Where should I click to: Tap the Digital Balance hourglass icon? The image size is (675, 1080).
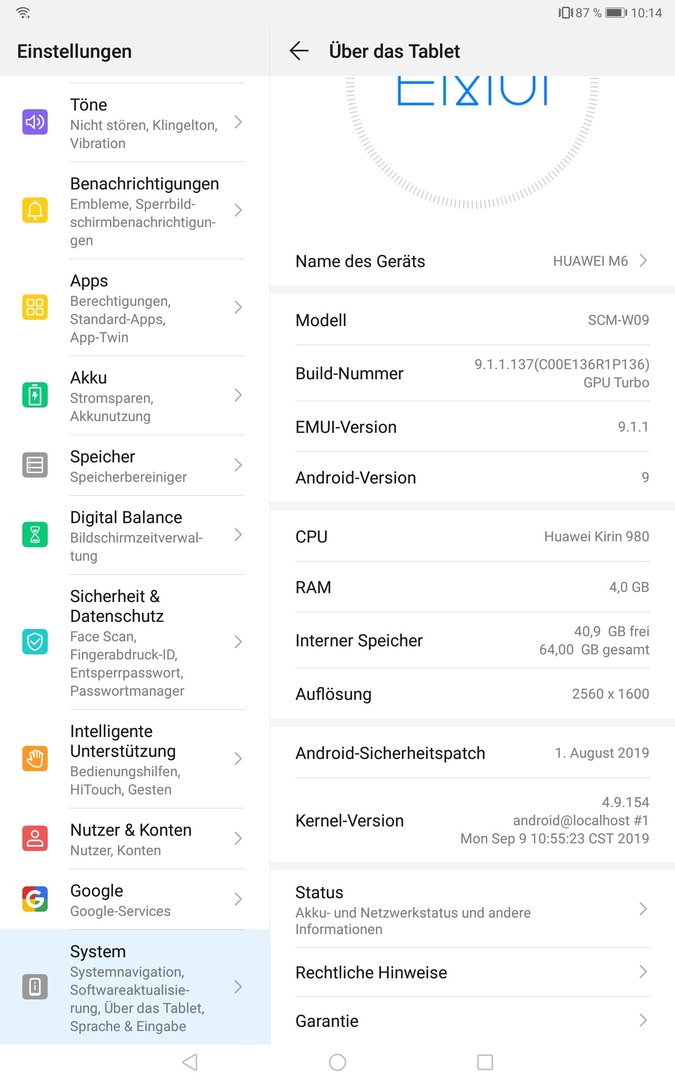tap(35, 534)
